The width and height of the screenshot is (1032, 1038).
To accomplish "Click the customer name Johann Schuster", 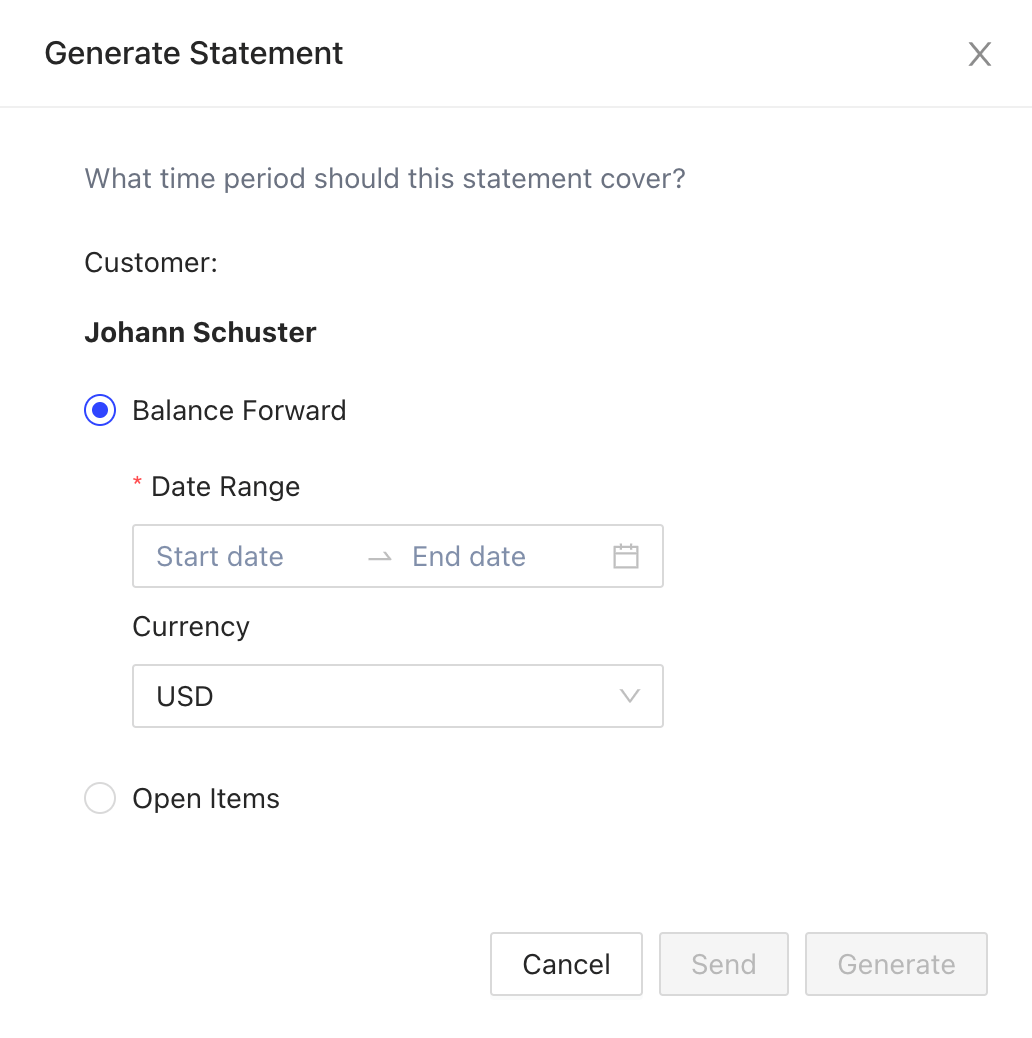I will [200, 333].
